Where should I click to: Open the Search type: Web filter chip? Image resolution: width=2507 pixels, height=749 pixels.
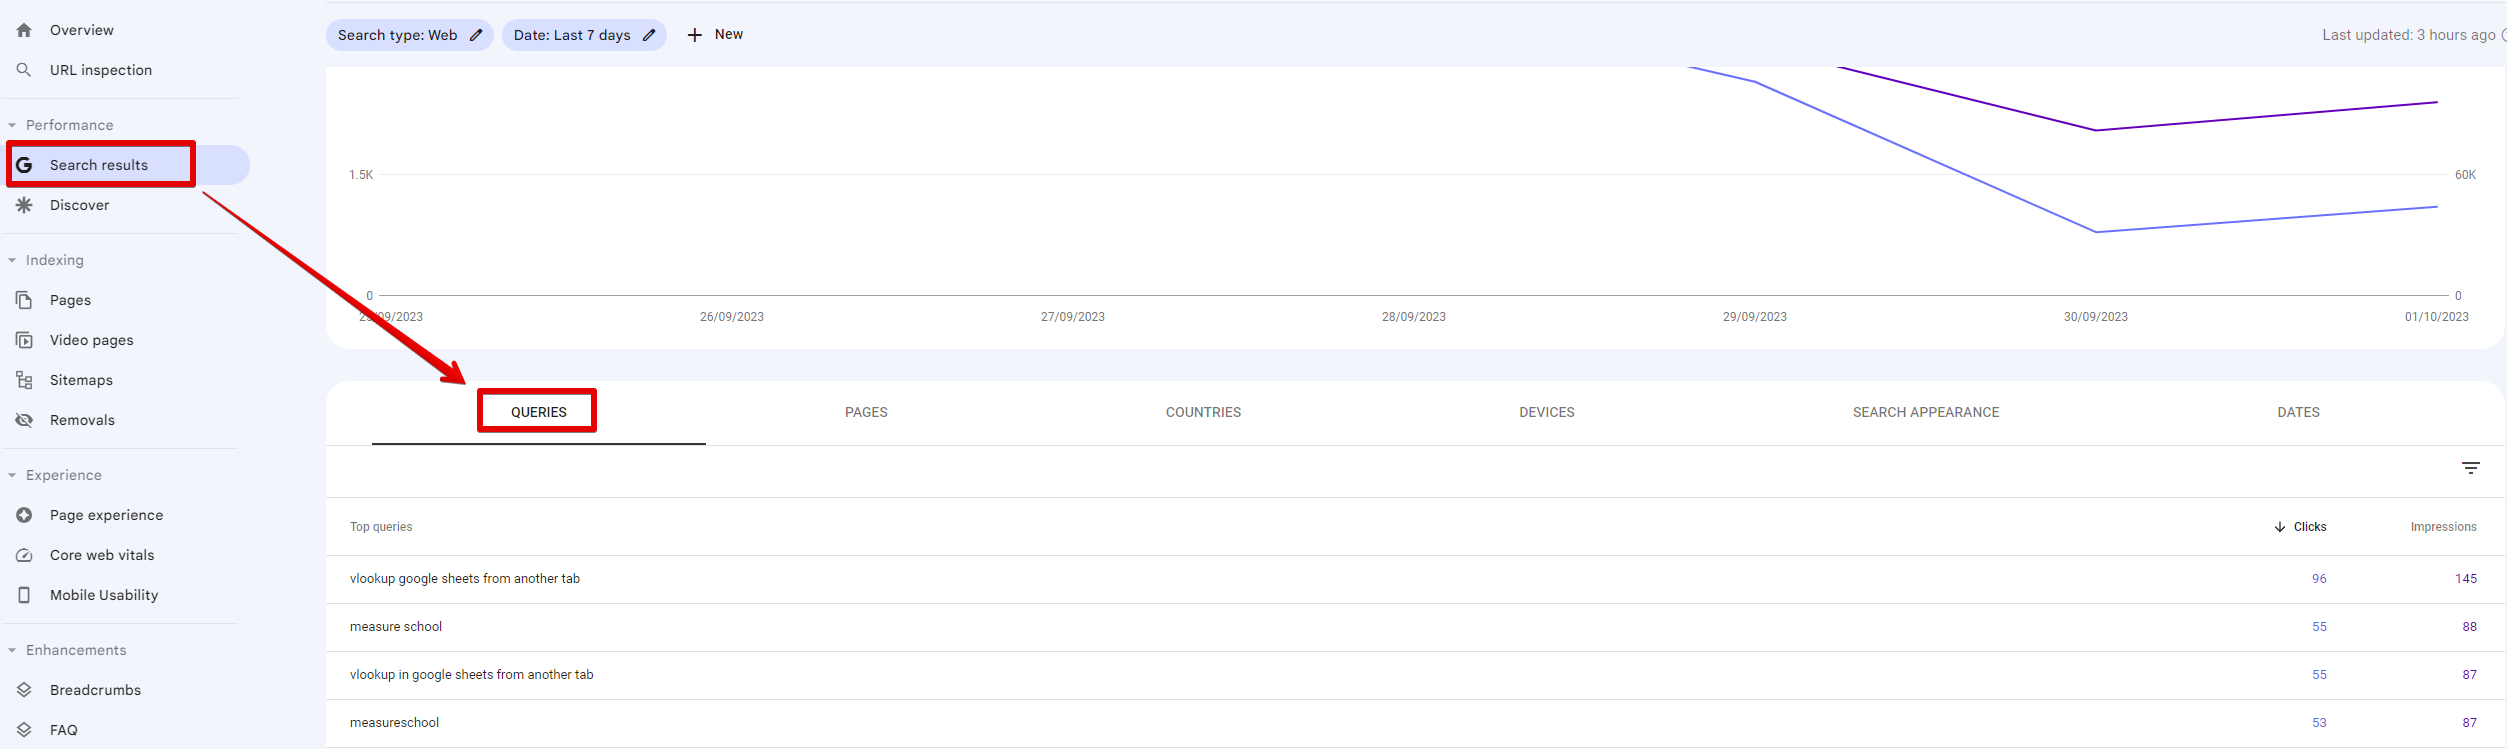coord(410,35)
